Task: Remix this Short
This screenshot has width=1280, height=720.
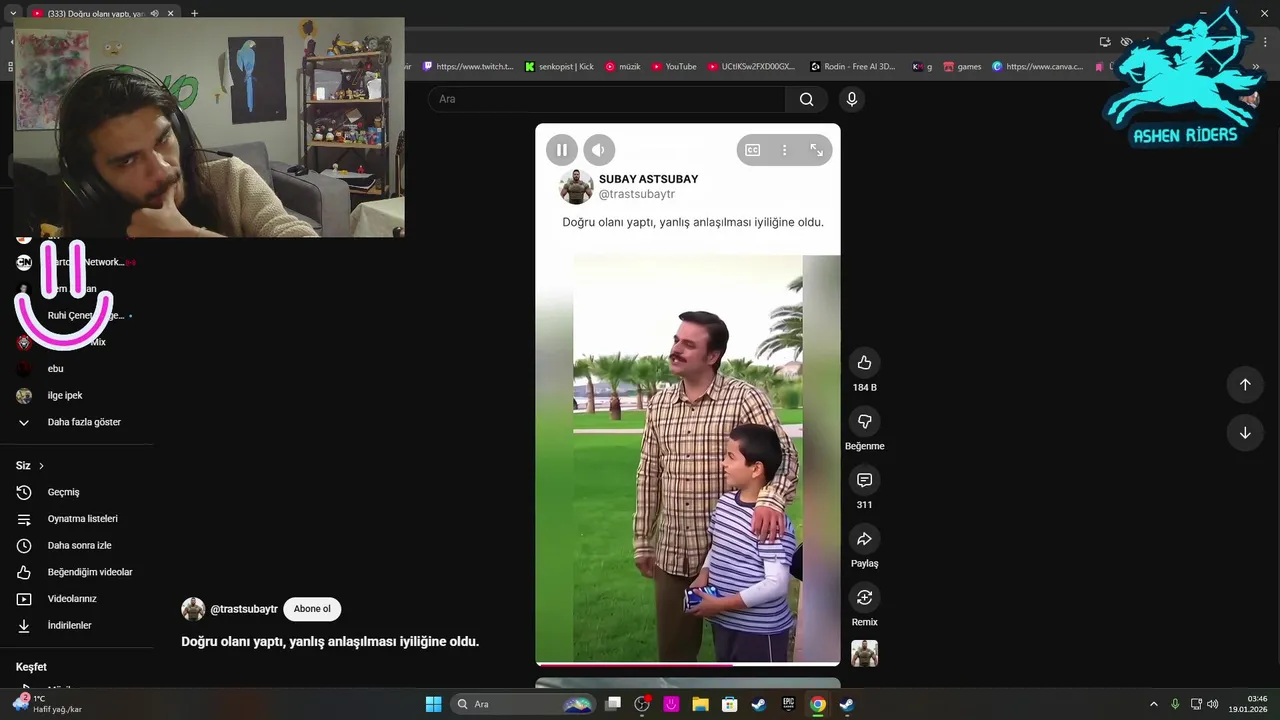Action: (865, 597)
